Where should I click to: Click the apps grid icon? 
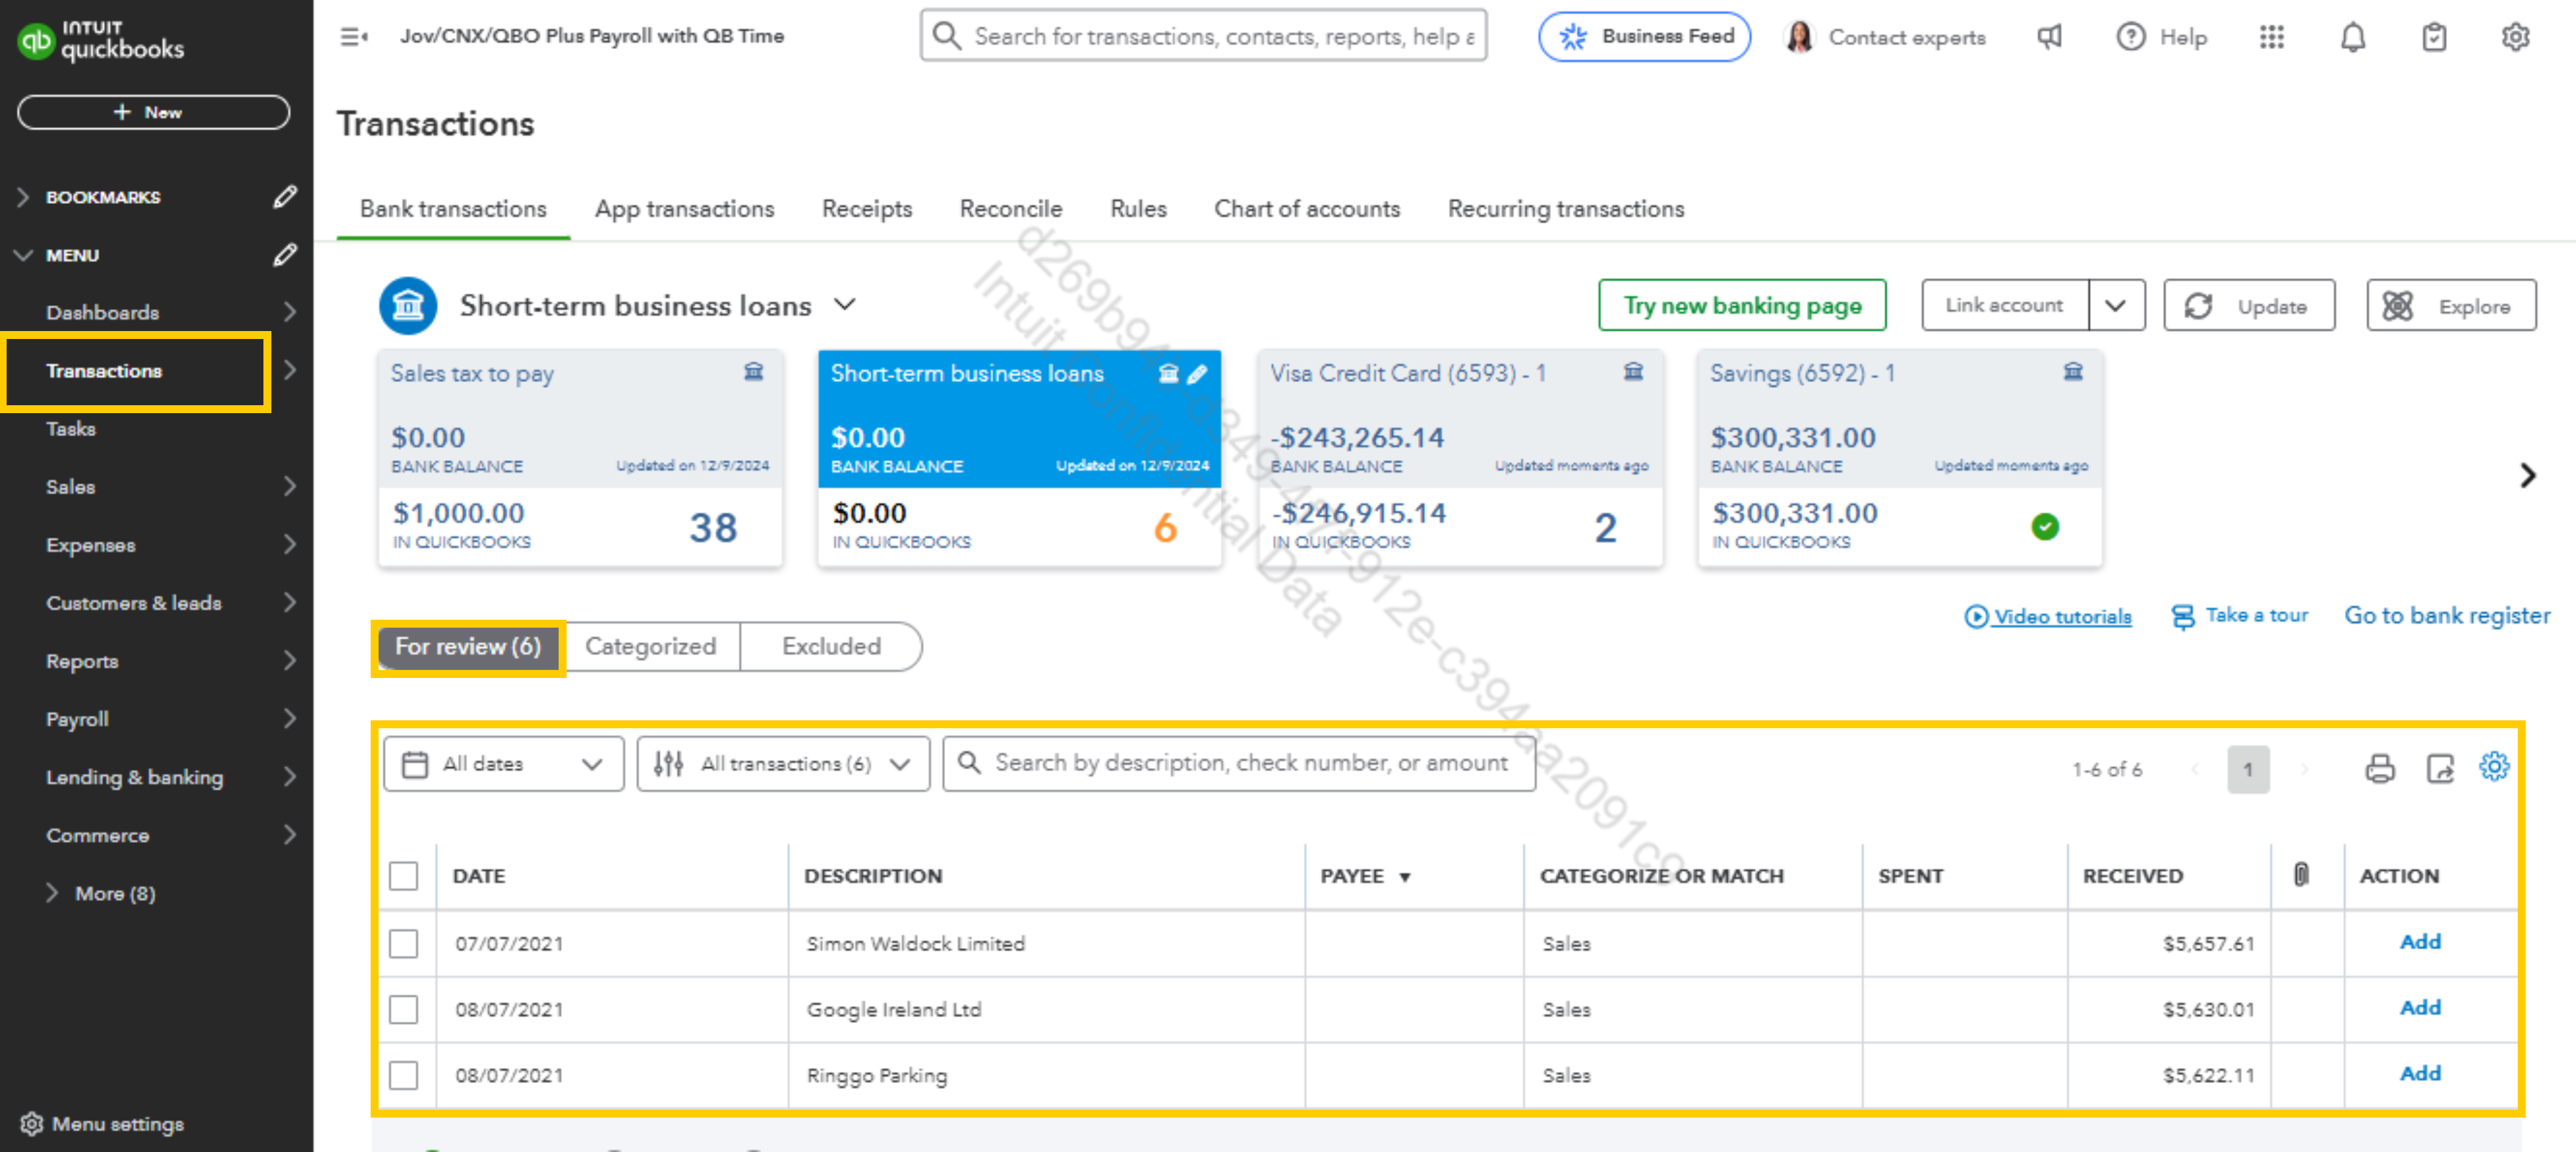point(2271,37)
